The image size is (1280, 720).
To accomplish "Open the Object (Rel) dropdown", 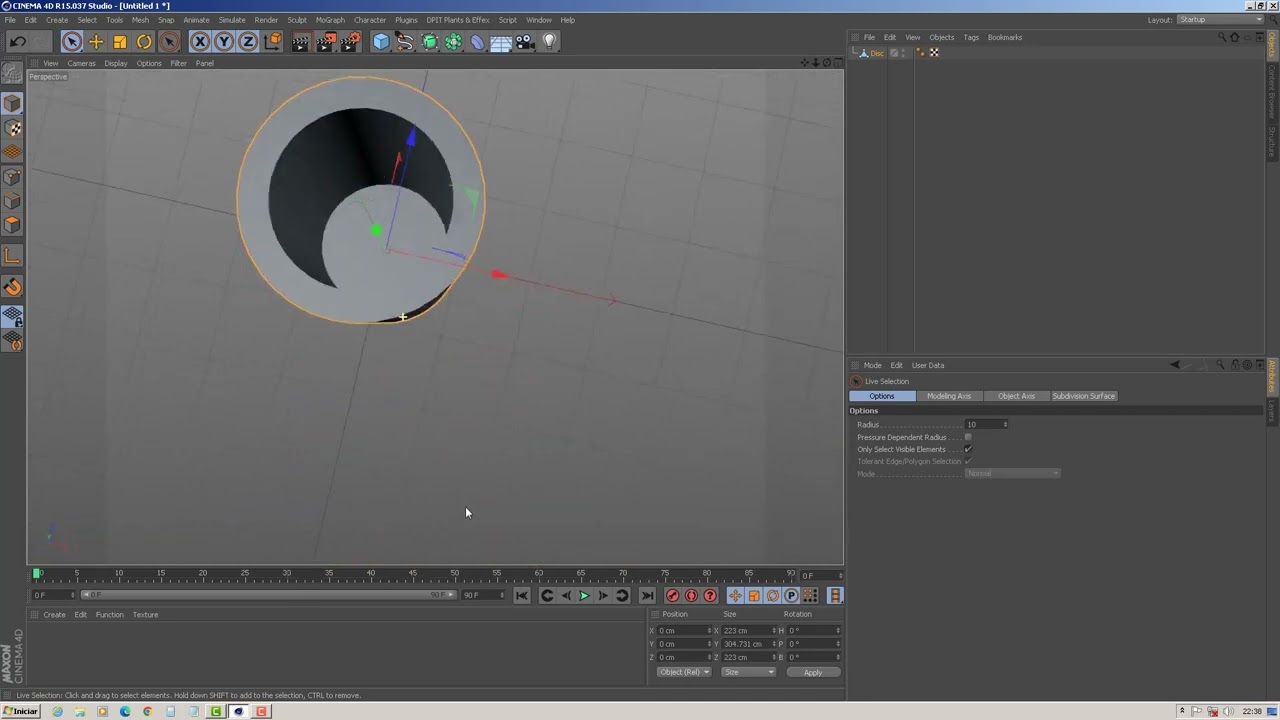I will [x=684, y=672].
